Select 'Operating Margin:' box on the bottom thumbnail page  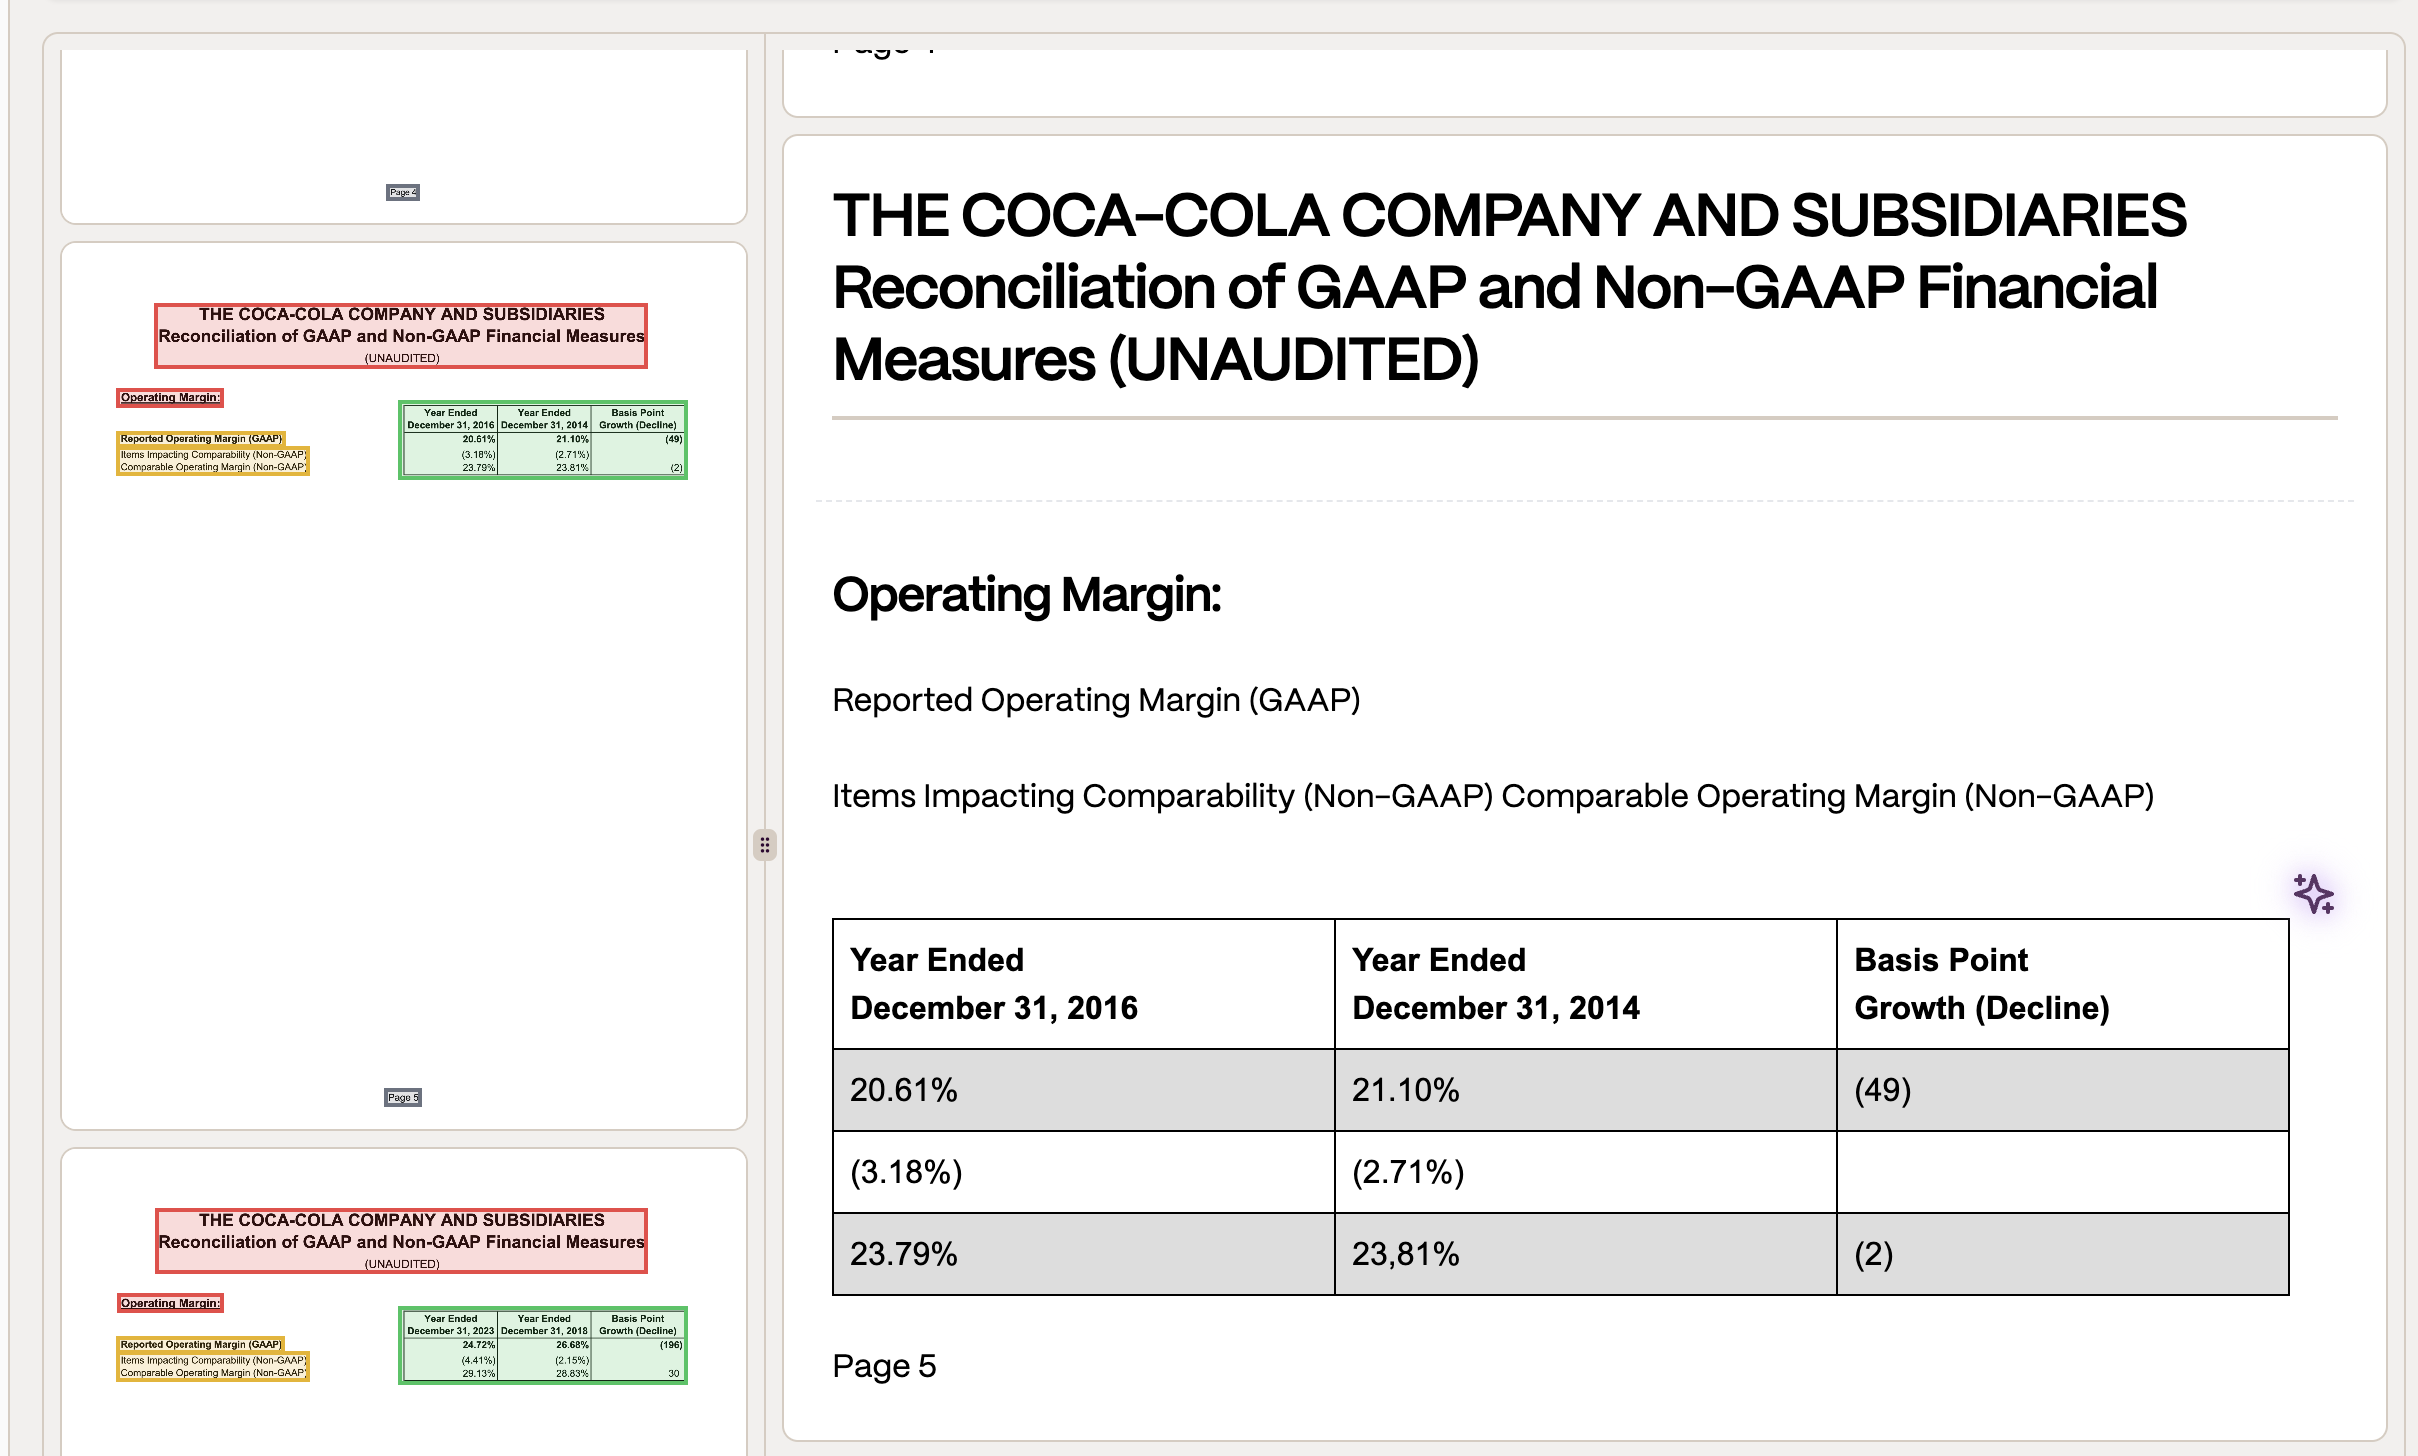[170, 1303]
